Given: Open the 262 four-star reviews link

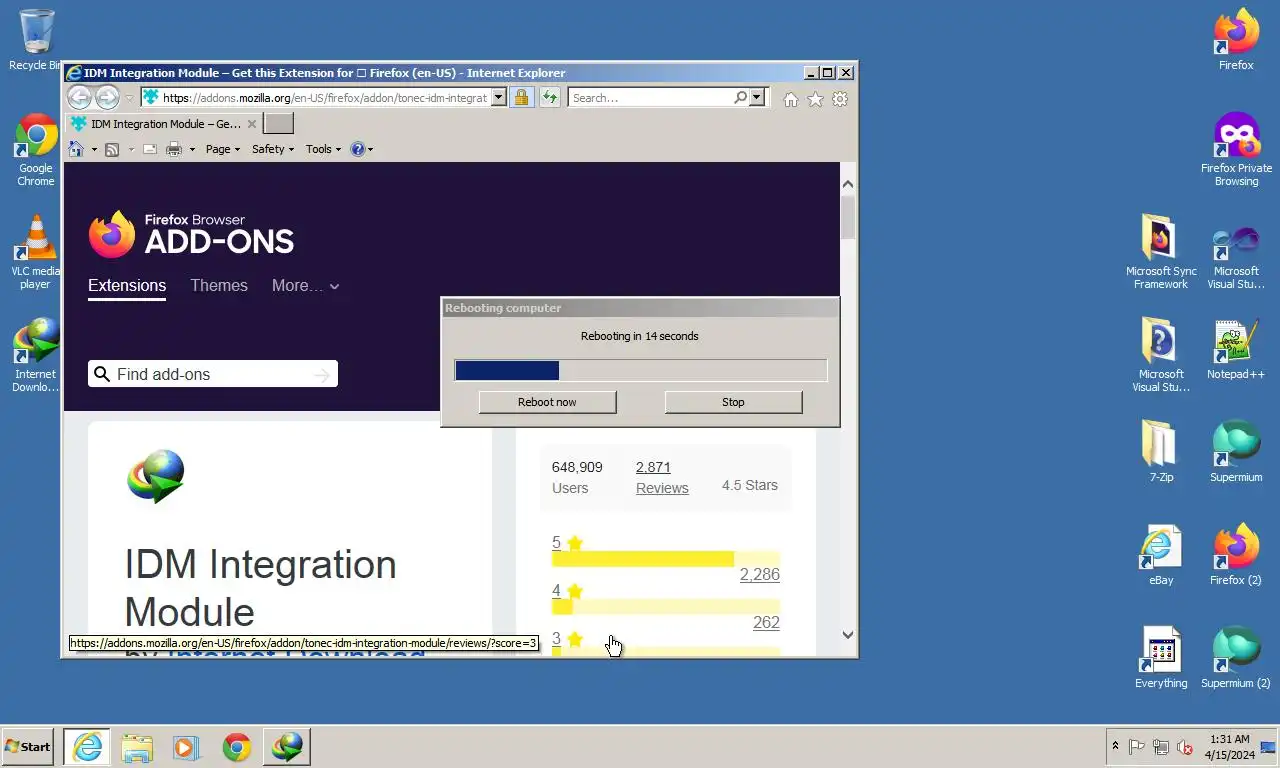Looking at the screenshot, I should (766, 623).
